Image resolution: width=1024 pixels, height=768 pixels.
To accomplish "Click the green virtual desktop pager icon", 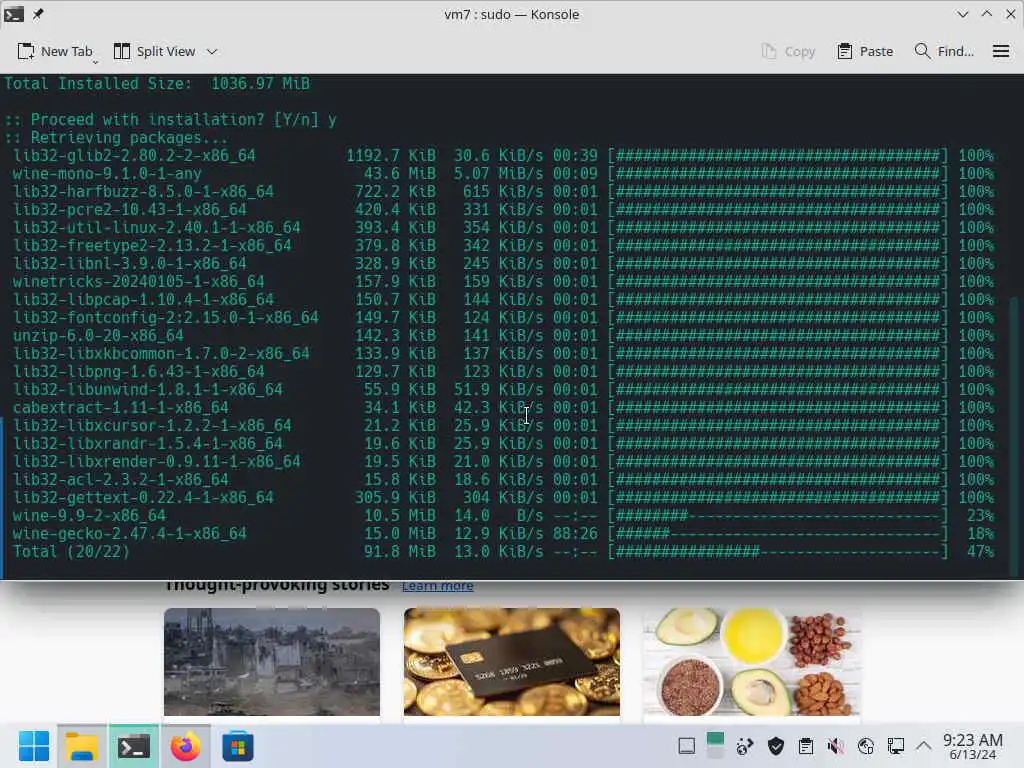I will [715, 746].
